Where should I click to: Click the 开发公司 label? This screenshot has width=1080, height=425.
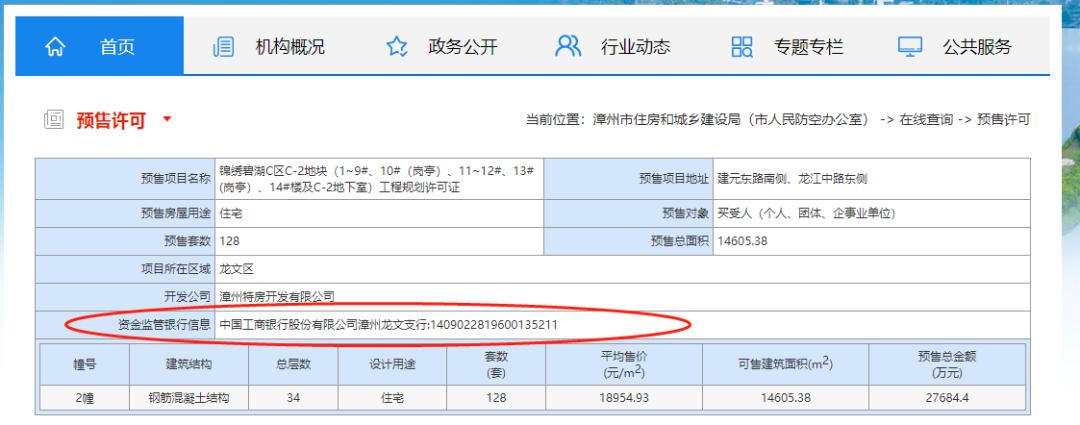click(188, 297)
